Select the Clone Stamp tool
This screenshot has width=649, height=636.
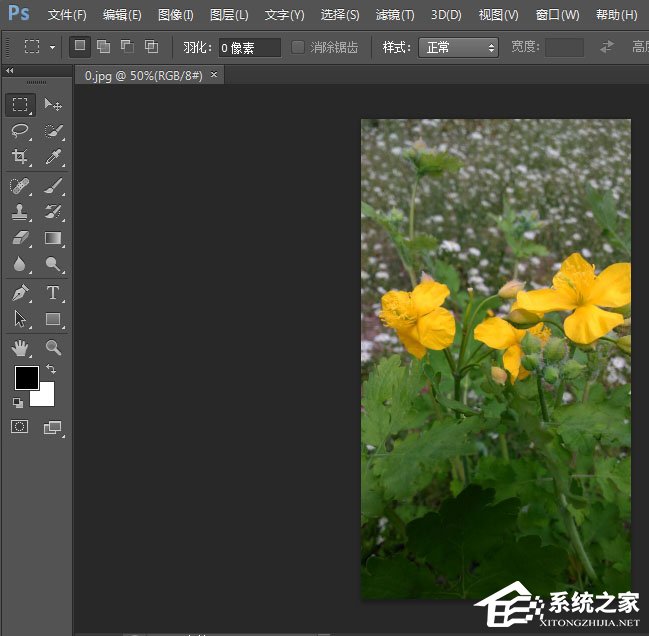20,212
